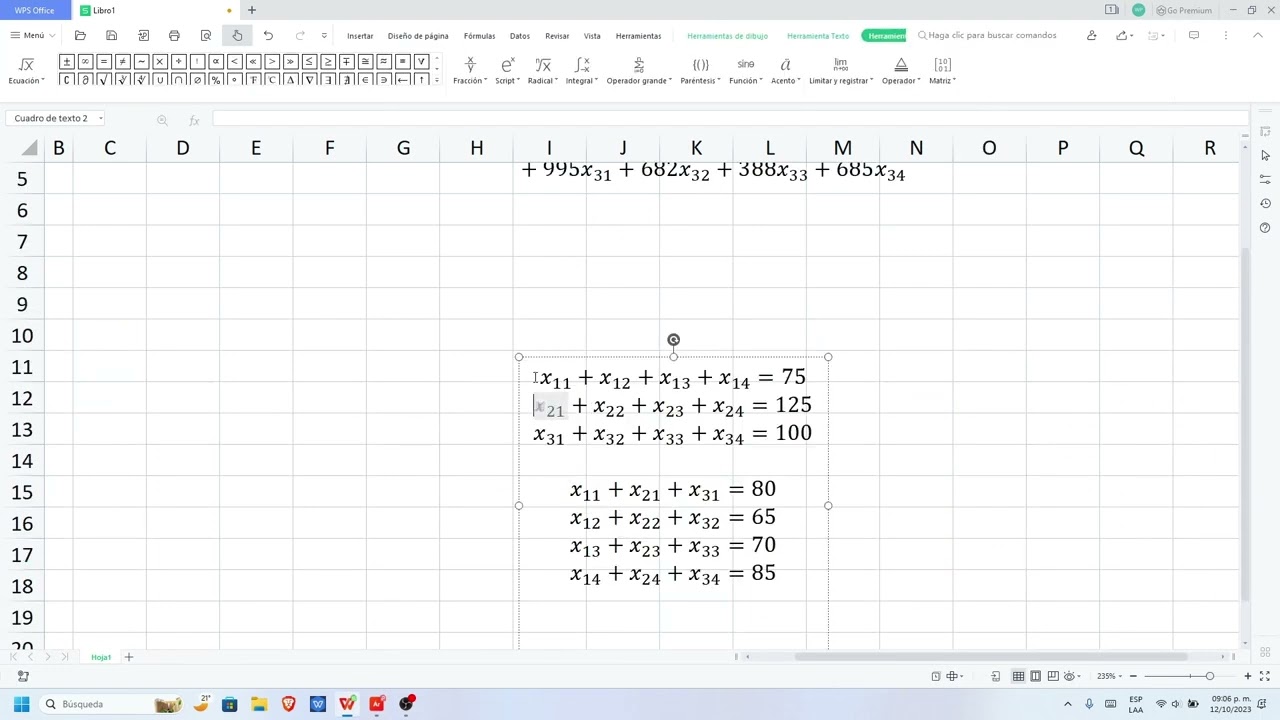The height and width of the screenshot is (720, 1280).
Task: Insert the percent symbol
Action: (x=216, y=80)
